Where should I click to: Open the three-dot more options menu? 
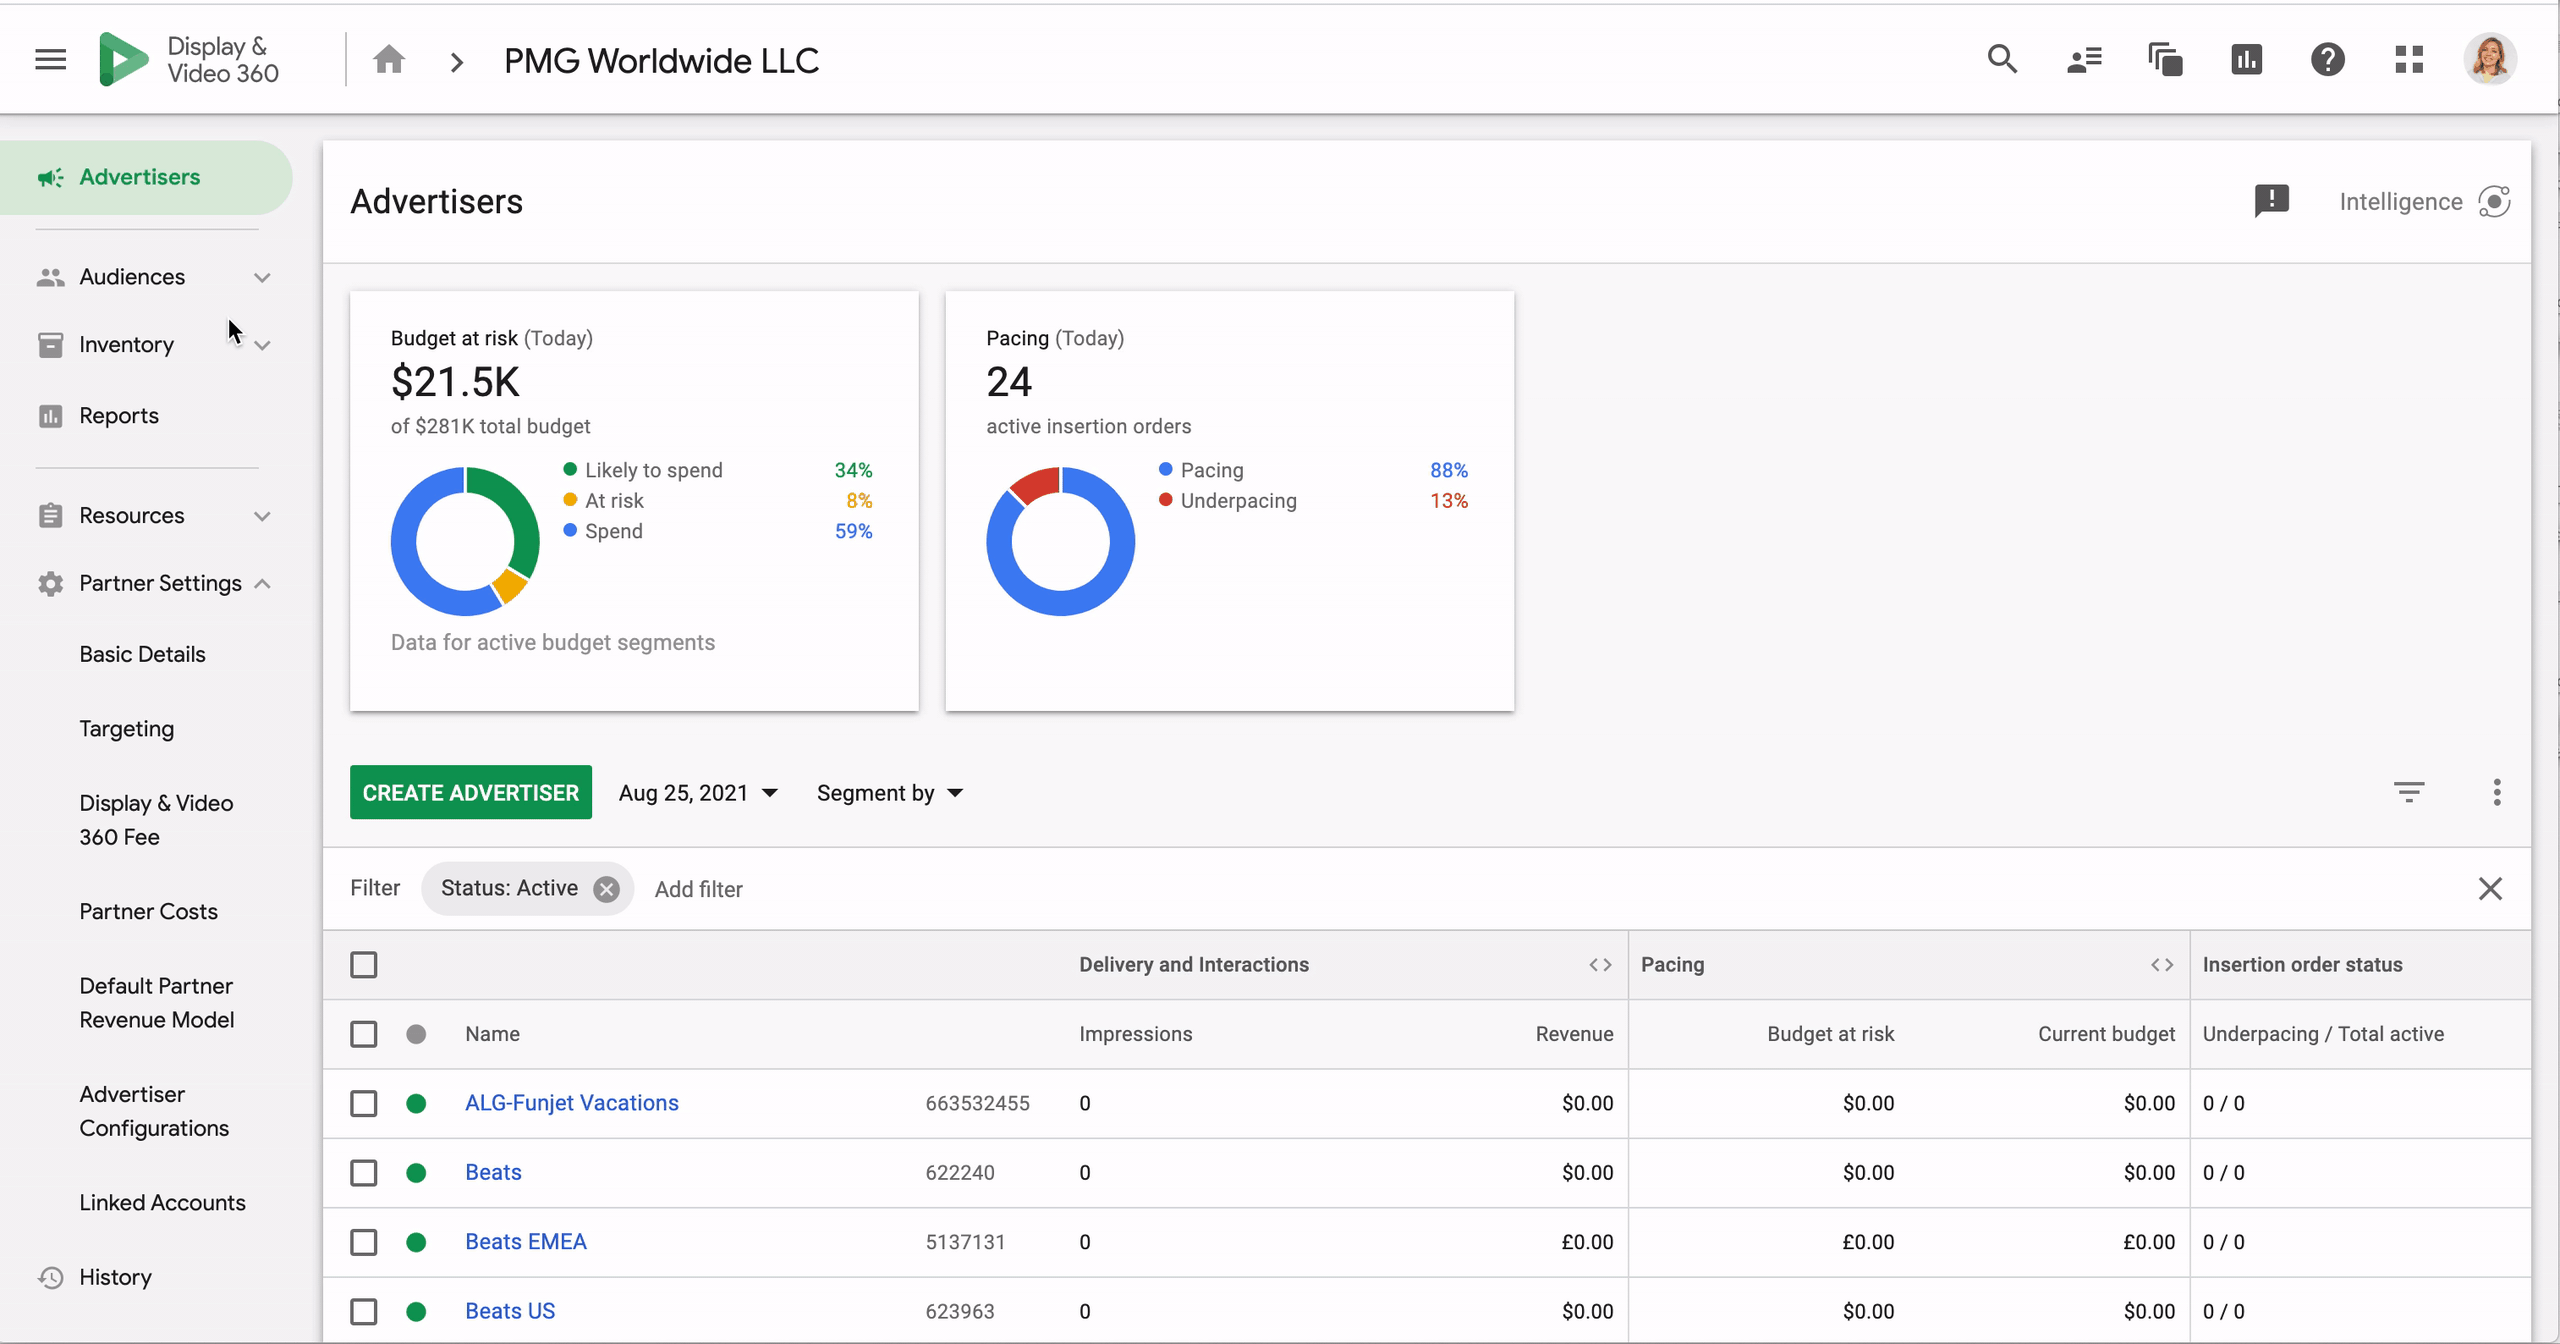2496,793
